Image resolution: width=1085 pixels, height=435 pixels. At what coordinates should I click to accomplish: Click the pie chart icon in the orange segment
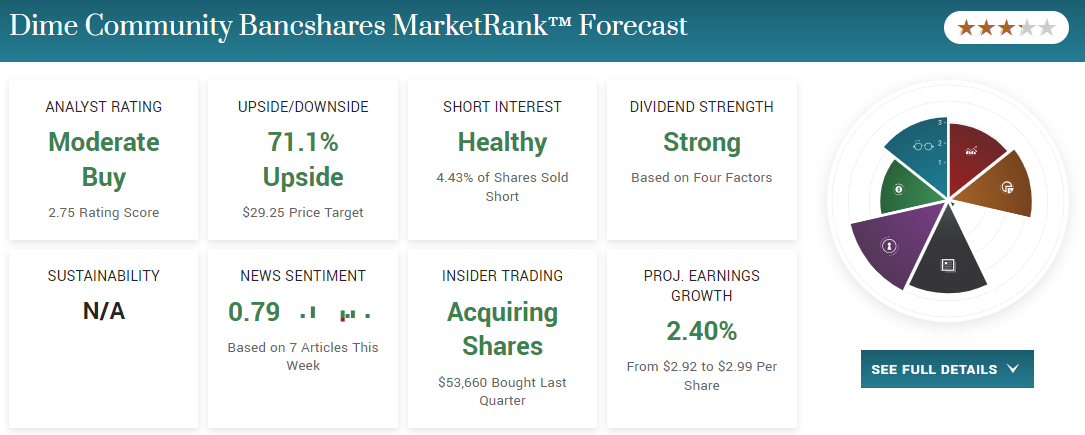tap(1006, 187)
